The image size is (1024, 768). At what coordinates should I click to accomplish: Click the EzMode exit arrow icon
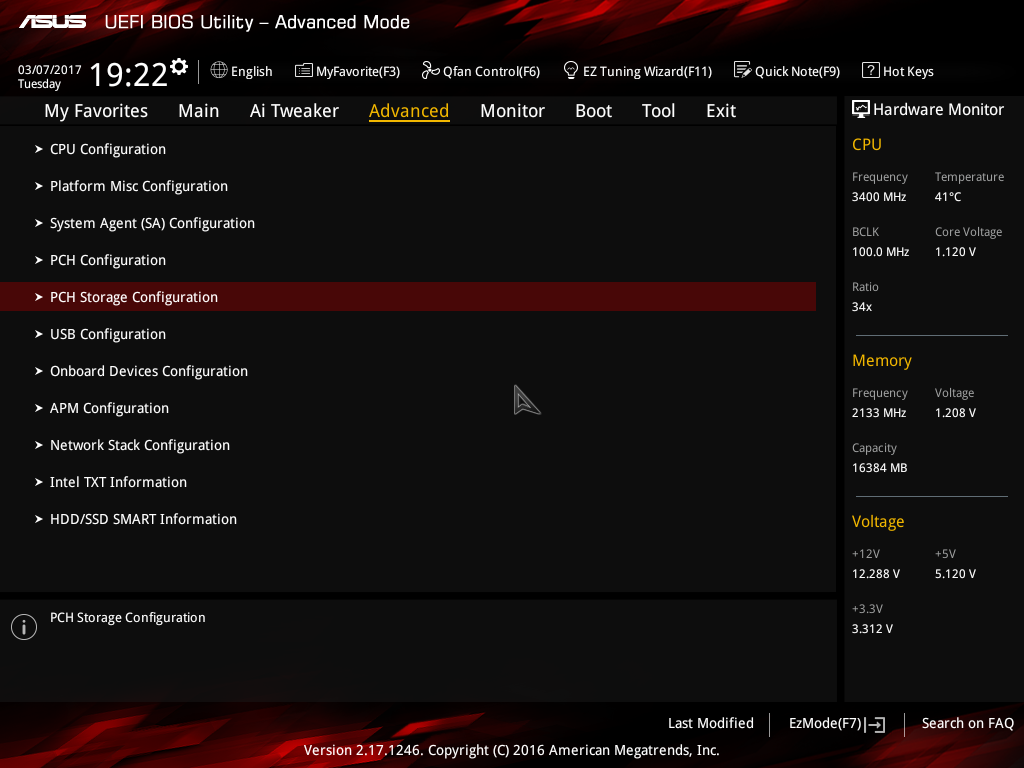875,724
